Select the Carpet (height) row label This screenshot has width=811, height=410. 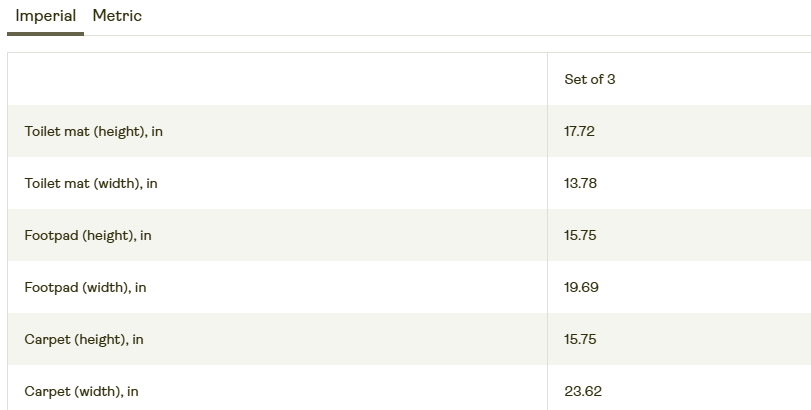click(x=84, y=339)
